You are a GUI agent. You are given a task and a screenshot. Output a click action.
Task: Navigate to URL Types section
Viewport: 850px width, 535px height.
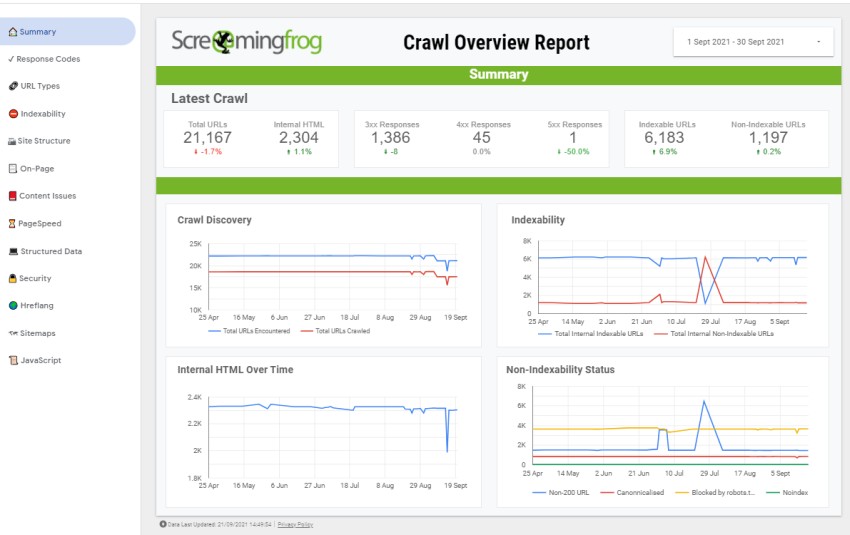pos(40,86)
